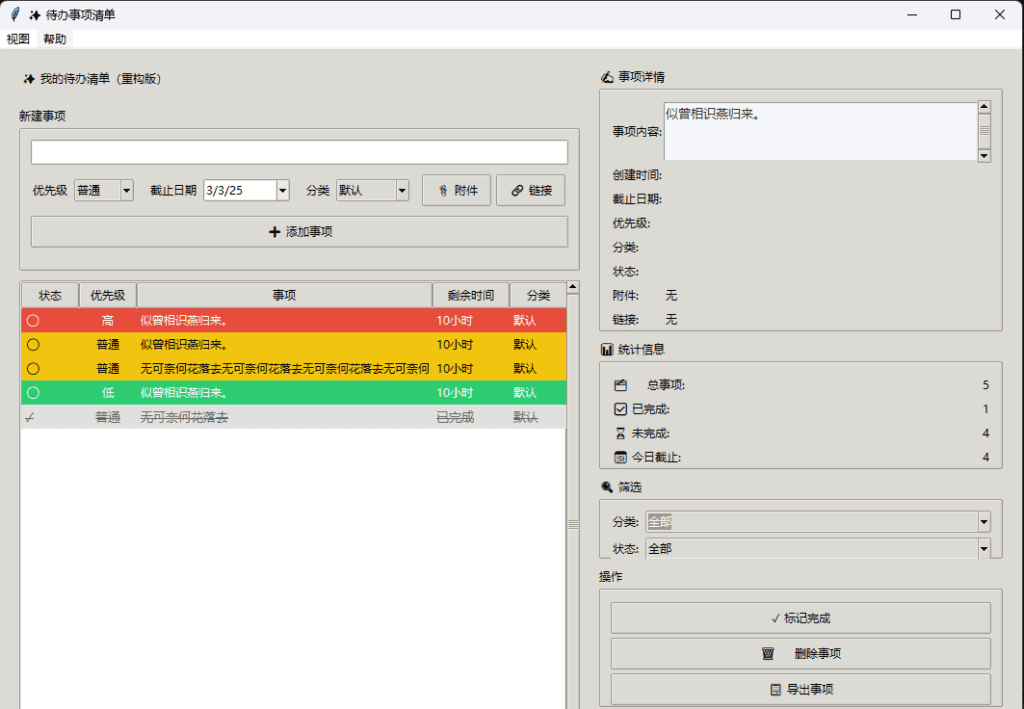
Task: Select the long 无可奈何花落去无可奈何花落去 item text
Action: coord(285,369)
